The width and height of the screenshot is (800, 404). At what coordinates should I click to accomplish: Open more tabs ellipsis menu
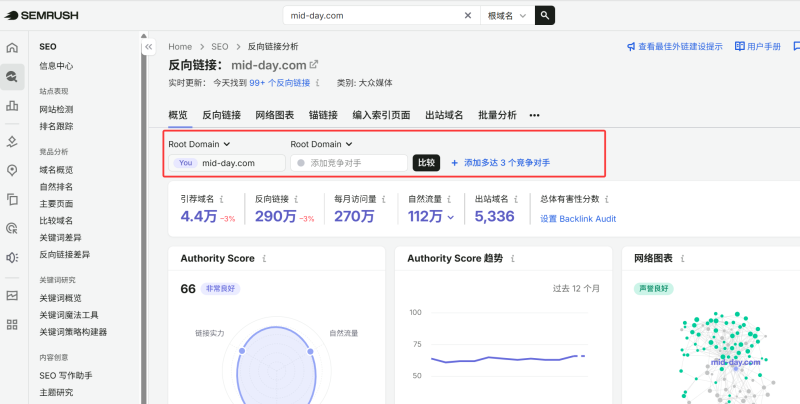coord(534,115)
